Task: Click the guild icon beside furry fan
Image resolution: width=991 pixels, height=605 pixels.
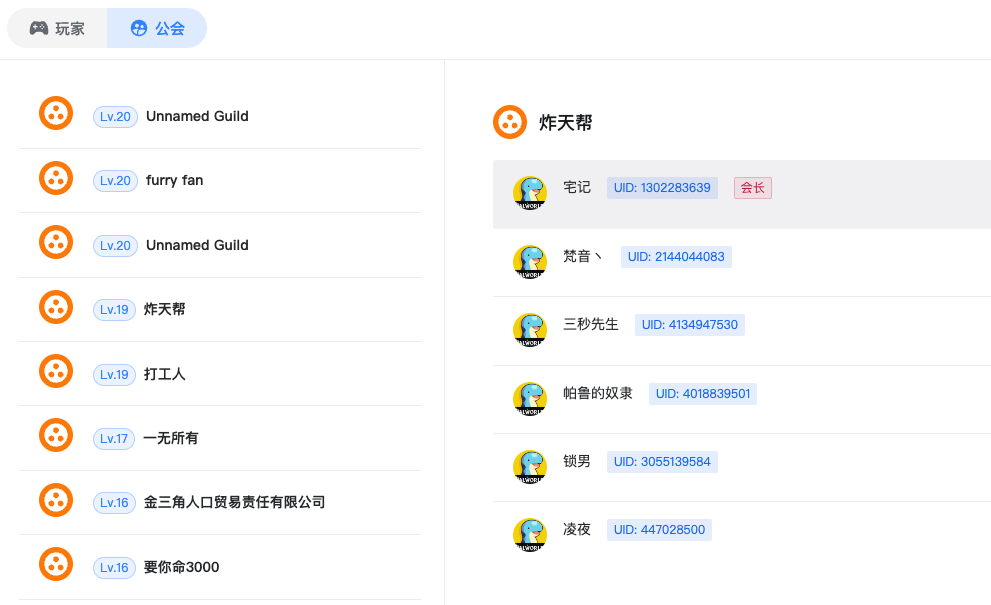Action: (56, 178)
